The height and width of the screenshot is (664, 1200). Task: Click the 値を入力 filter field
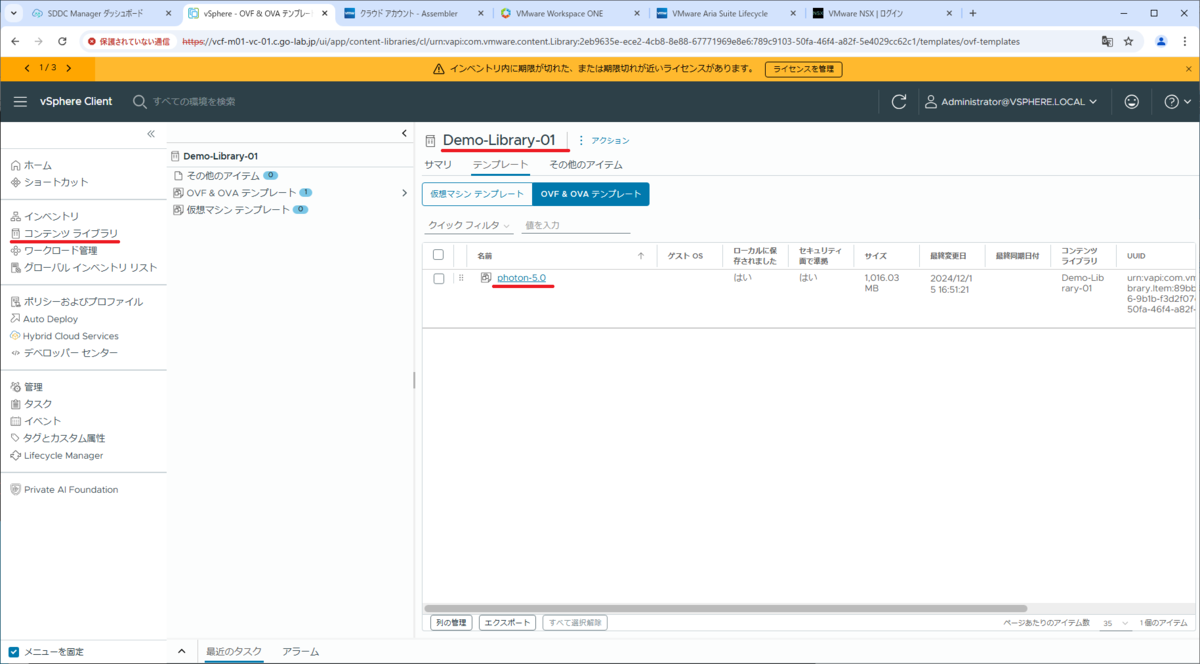click(x=576, y=226)
